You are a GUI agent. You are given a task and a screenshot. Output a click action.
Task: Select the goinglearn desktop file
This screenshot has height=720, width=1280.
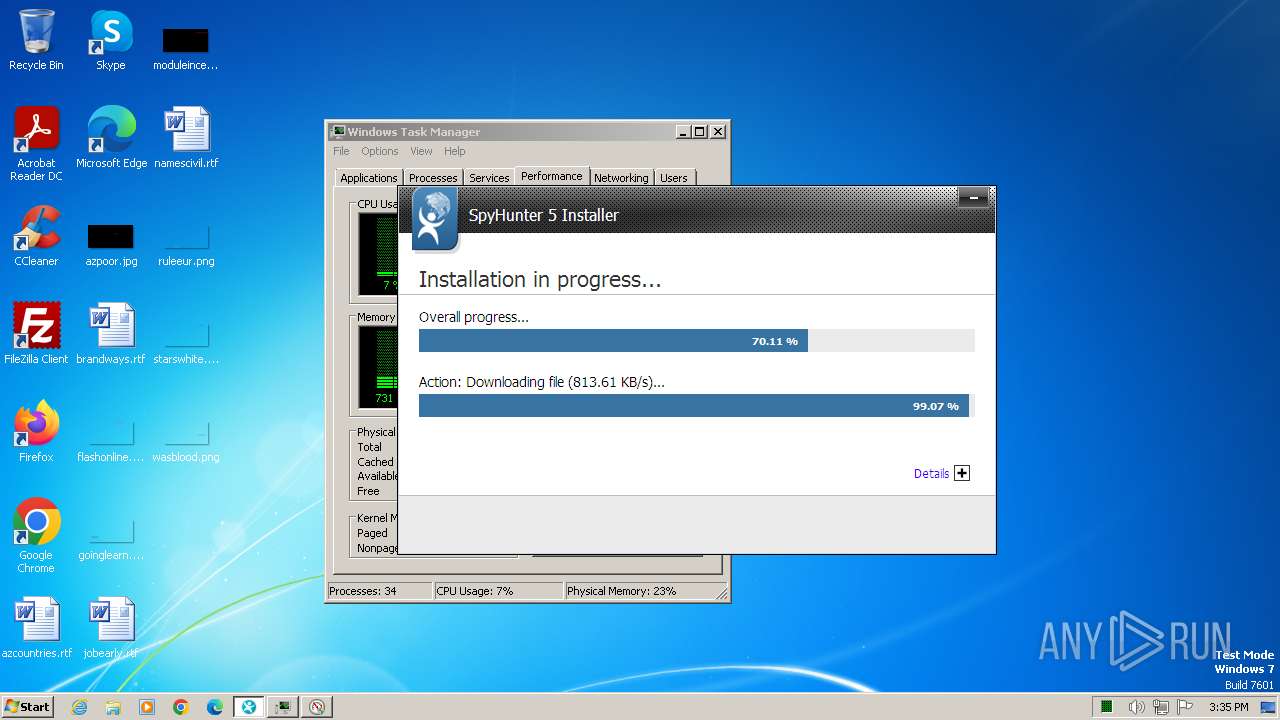coord(111,537)
